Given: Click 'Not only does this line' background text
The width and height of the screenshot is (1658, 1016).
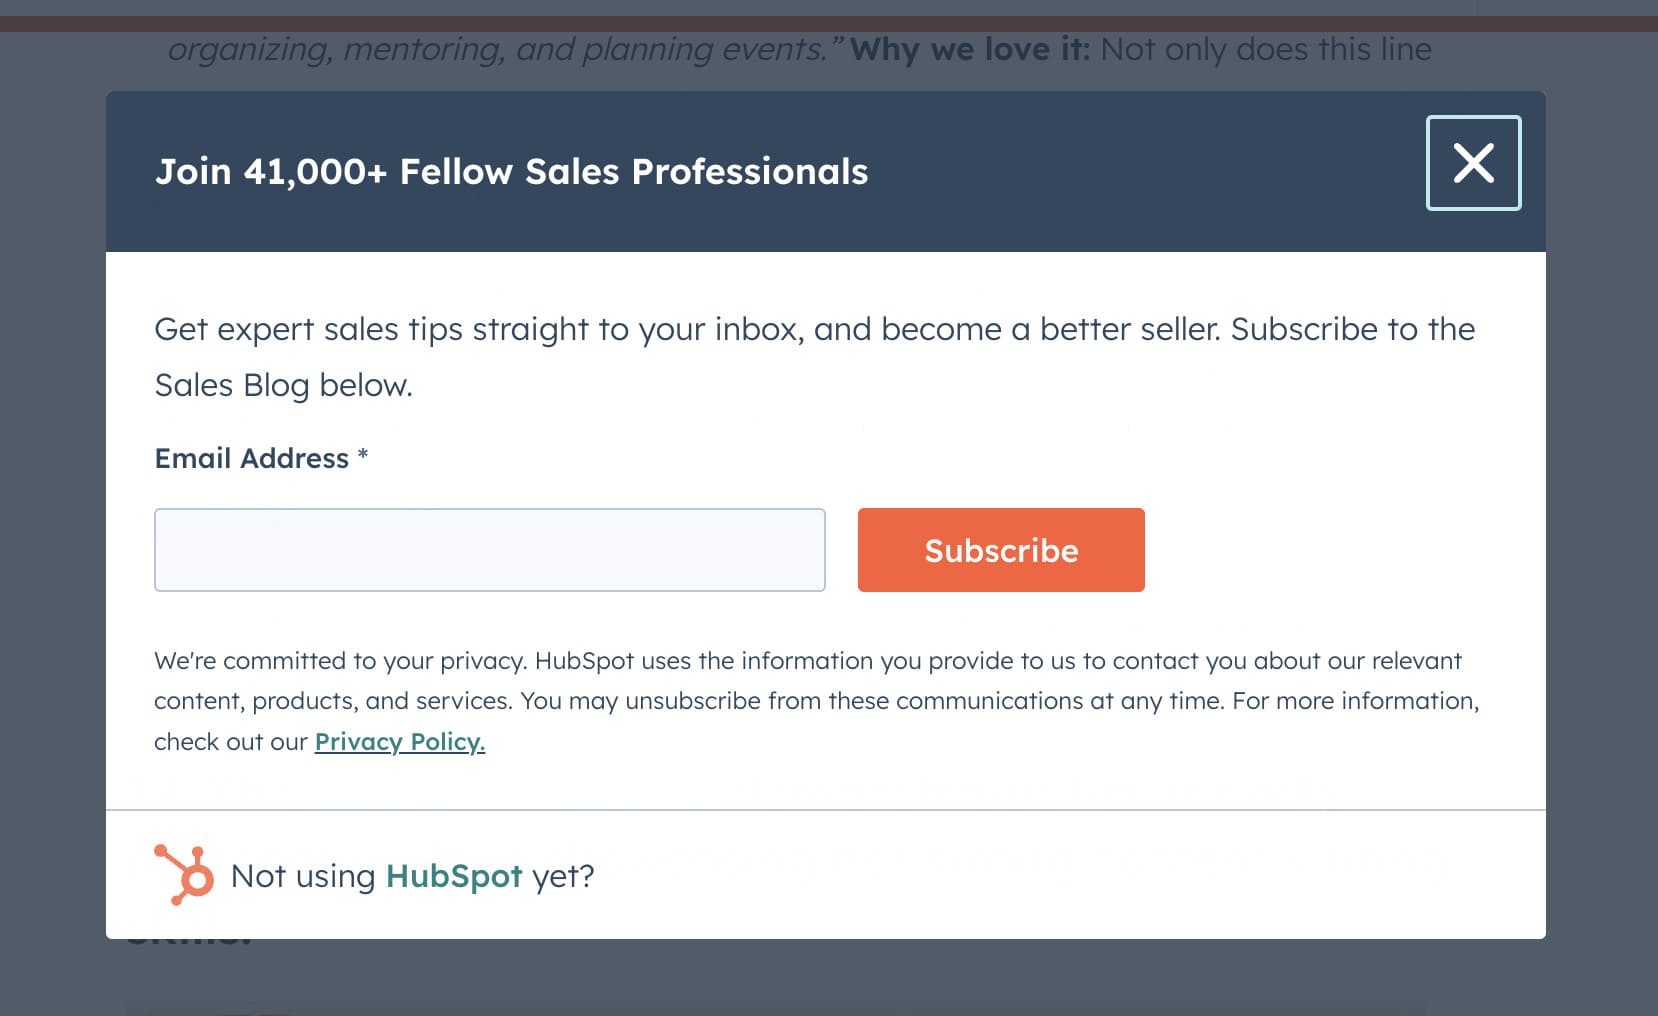Looking at the screenshot, I should pyautogui.click(x=1266, y=49).
